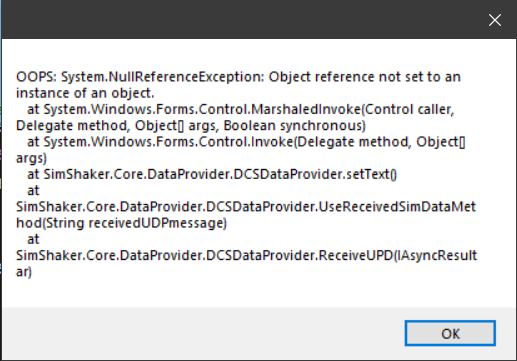
Task: Click the ReceiveUPD(IAsyncResult stack line
Action: (x=246, y=256)
